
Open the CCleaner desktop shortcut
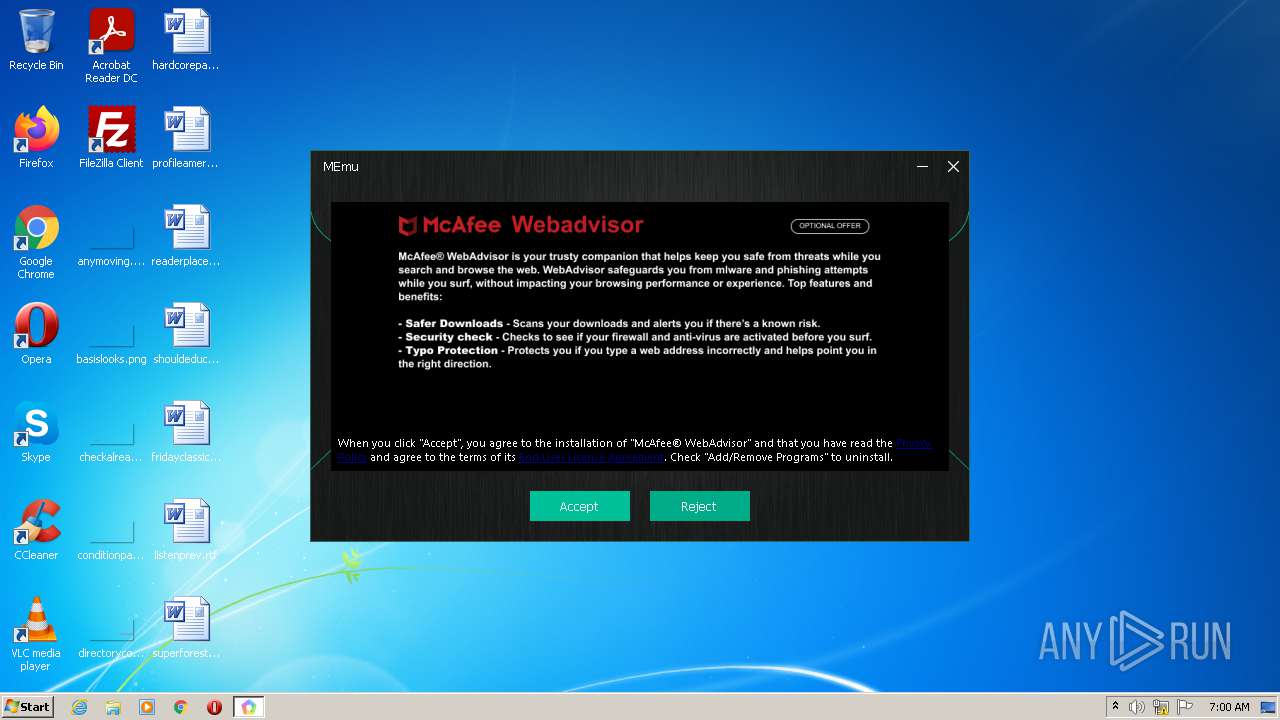36,530
